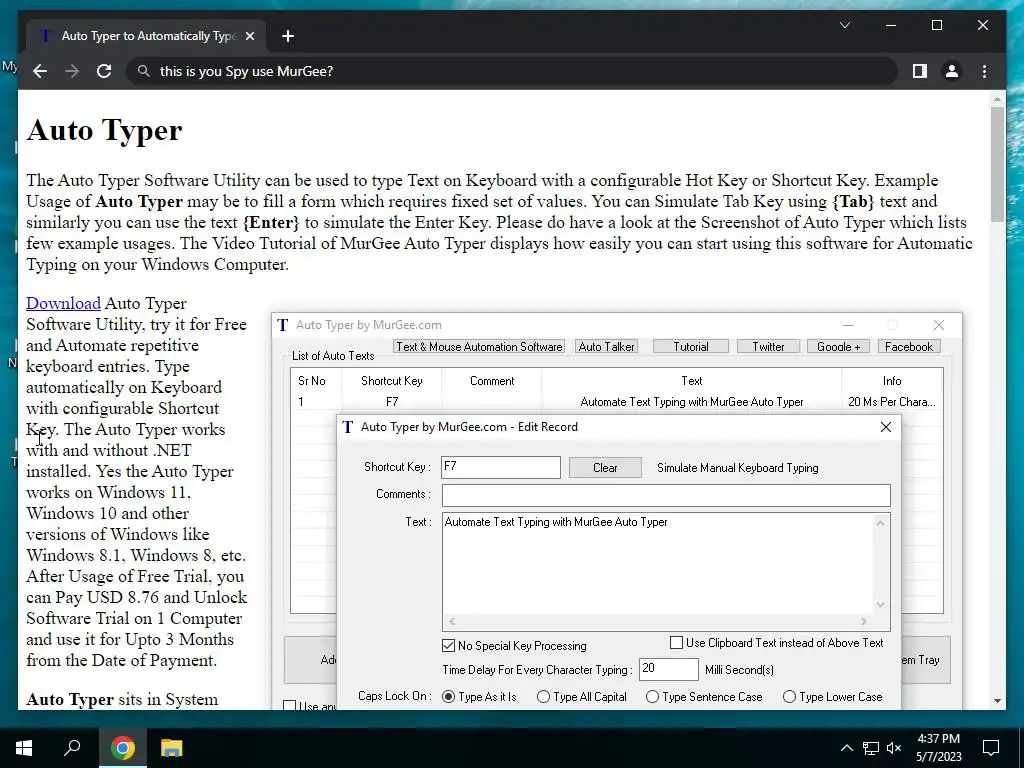Screen dimensions: 1024x768
Task: Open the Windows Start menu
Action: point(24,747)
